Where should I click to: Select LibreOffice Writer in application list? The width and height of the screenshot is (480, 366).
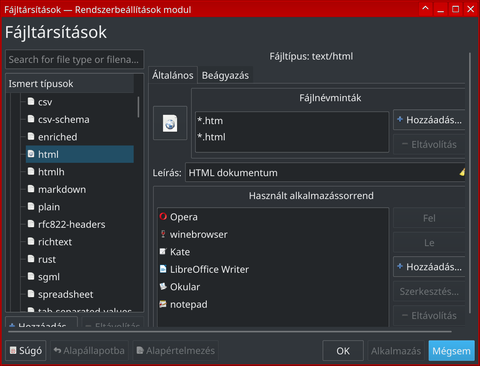[273, 269]
